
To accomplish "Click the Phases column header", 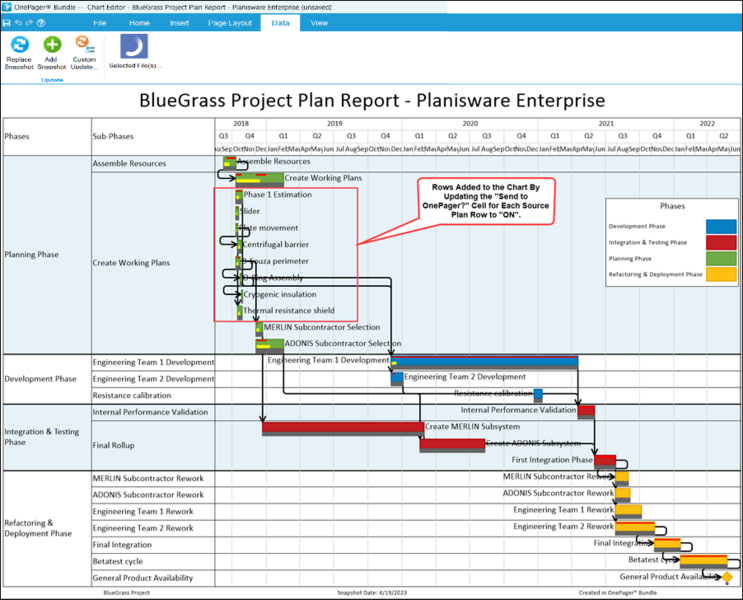I will click(17, 136).
